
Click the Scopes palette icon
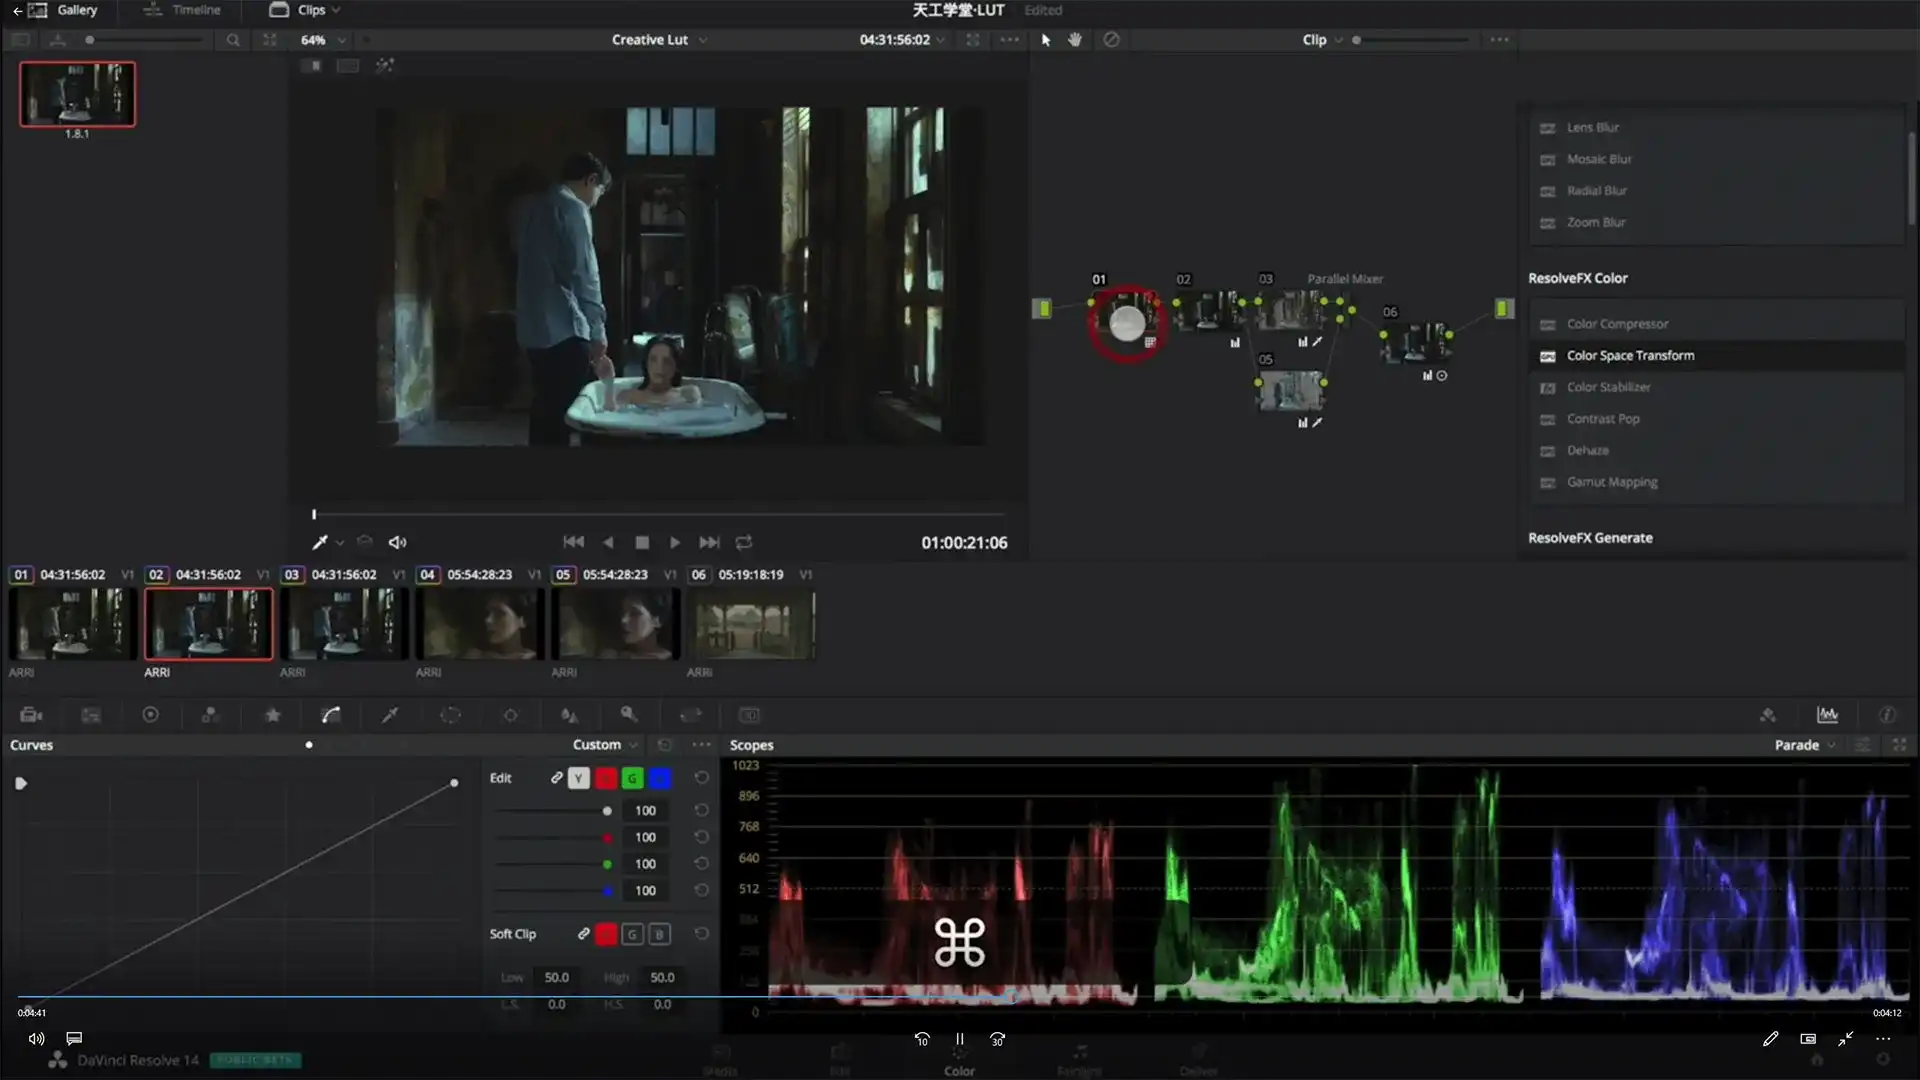[x=1827, y=715]
